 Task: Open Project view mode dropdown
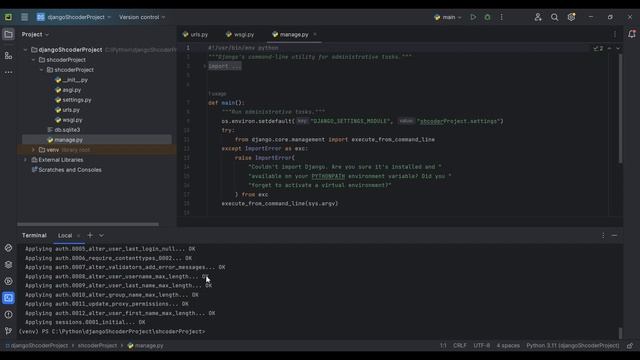(x=35, y=34)
